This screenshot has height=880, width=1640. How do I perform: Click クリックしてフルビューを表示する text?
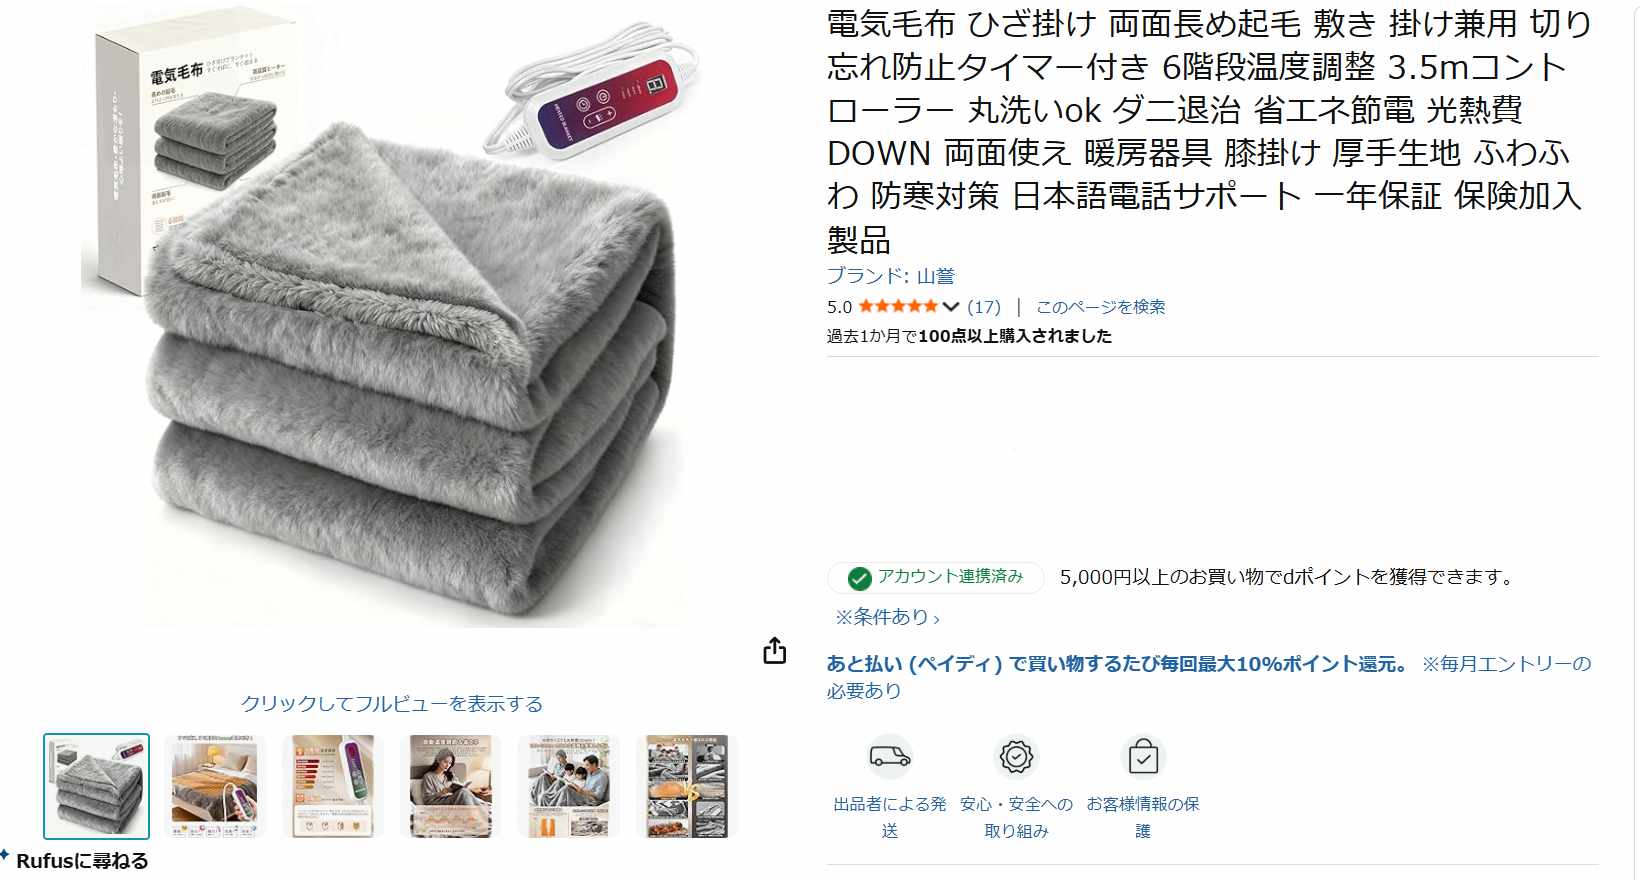(x=392, y=703)
